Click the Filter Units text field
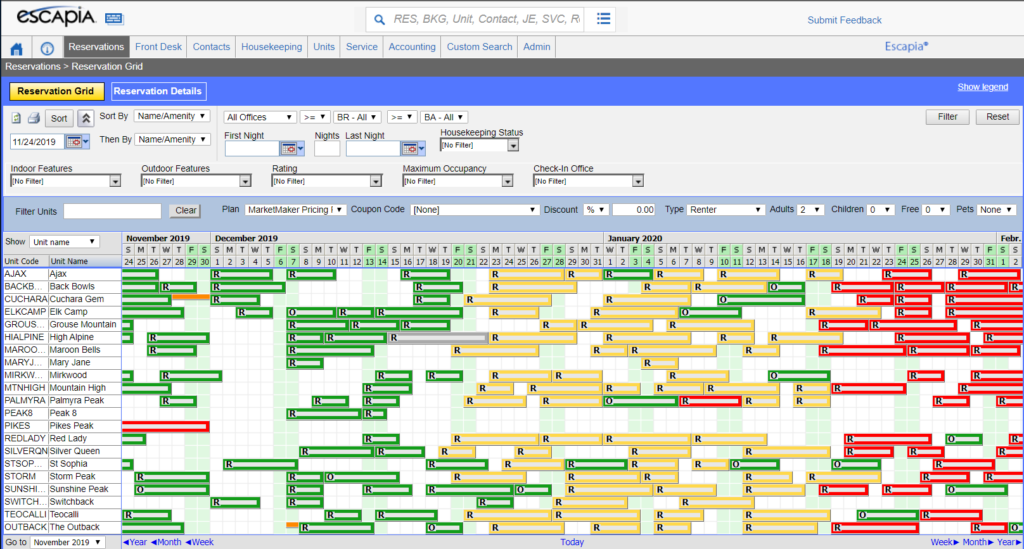Screen dimensions: 1024x549 coord(112,211)
